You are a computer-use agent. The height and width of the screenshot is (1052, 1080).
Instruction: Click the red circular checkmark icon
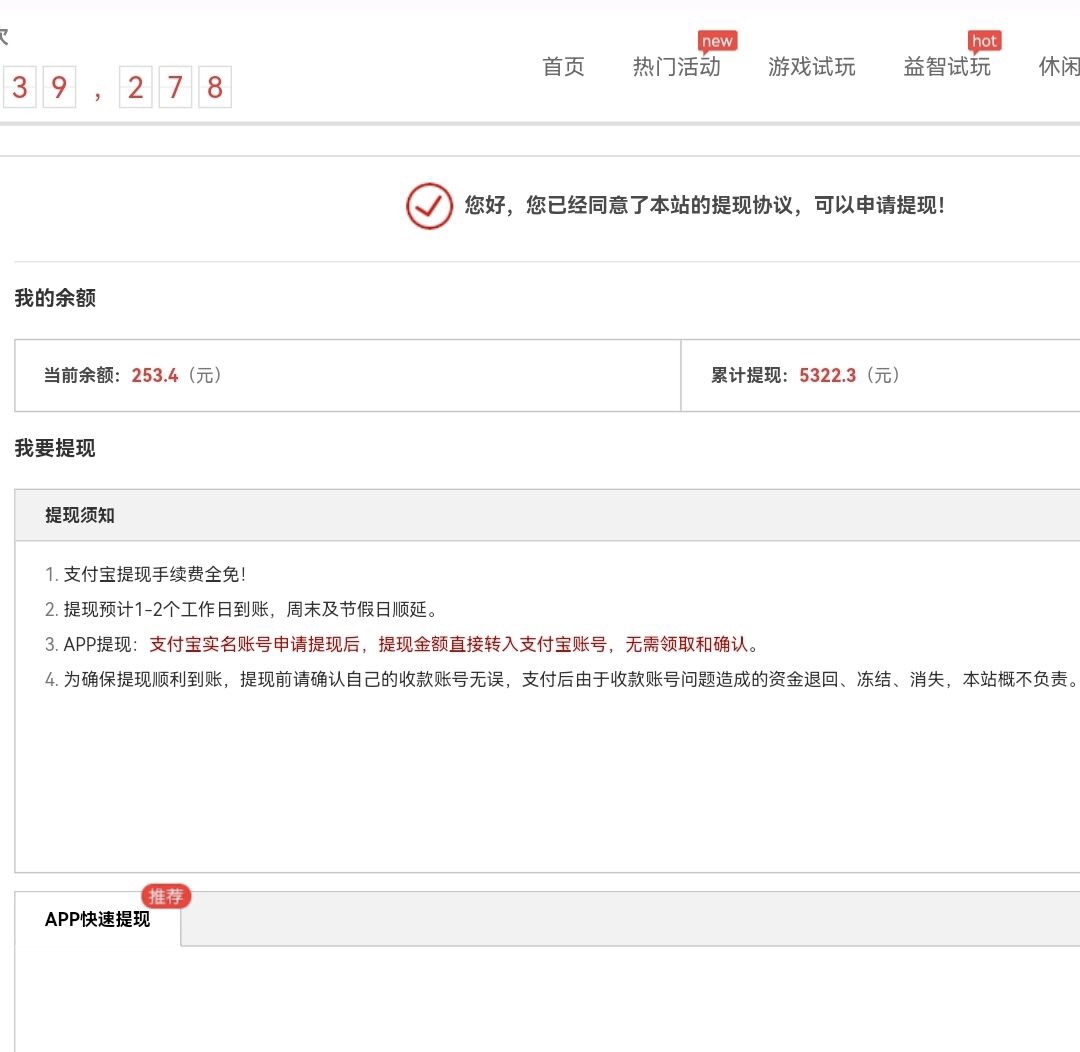point(429,206)
